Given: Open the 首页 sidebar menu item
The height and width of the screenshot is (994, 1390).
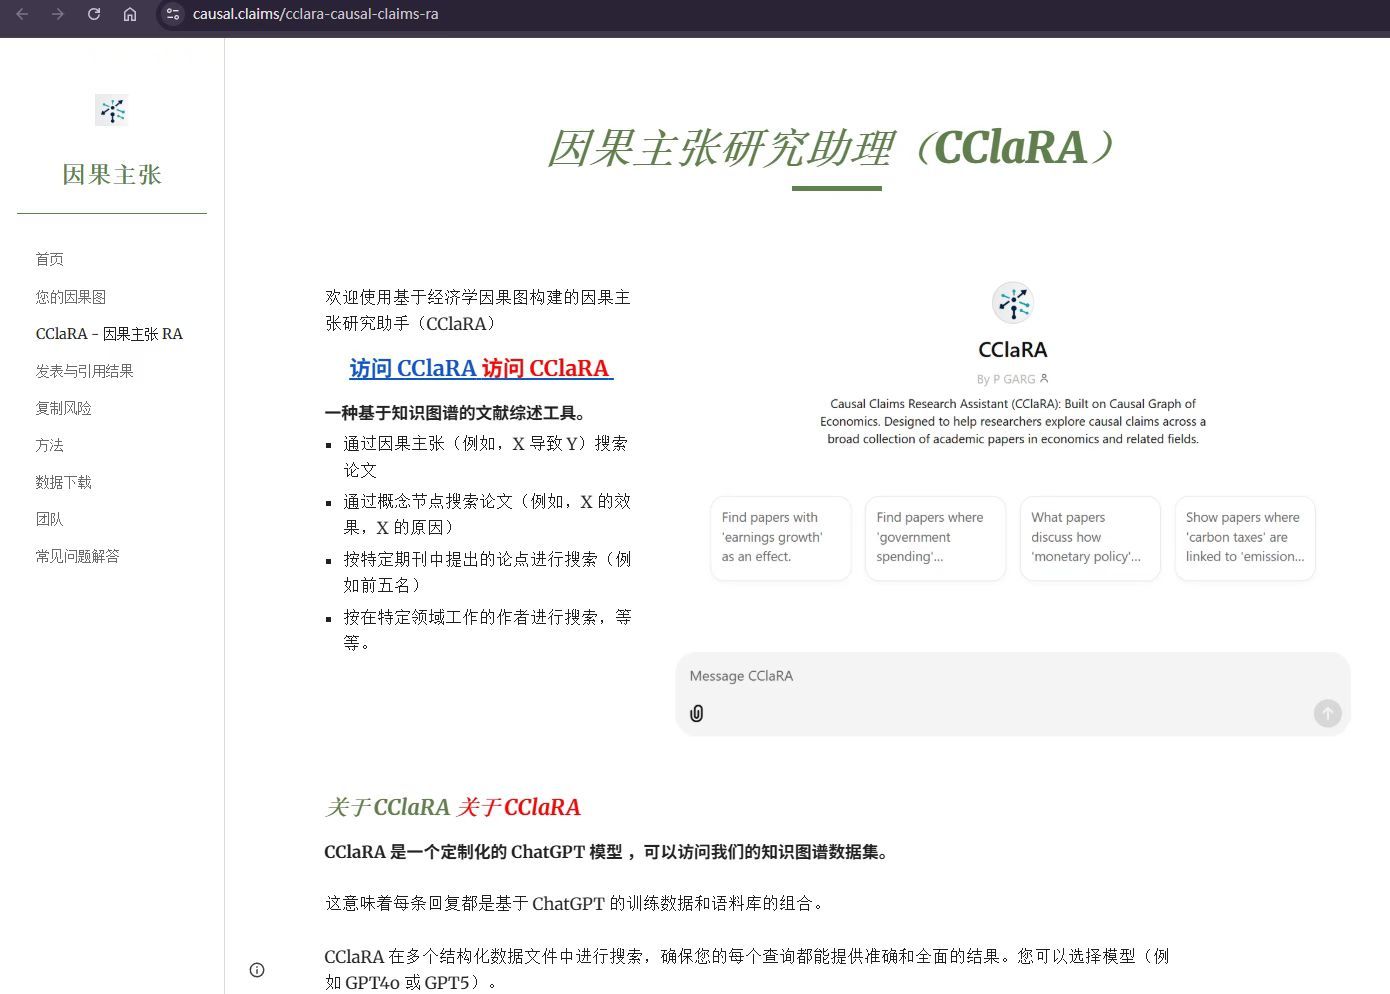Looking at the screenshot, I should (x=50, y=259).
